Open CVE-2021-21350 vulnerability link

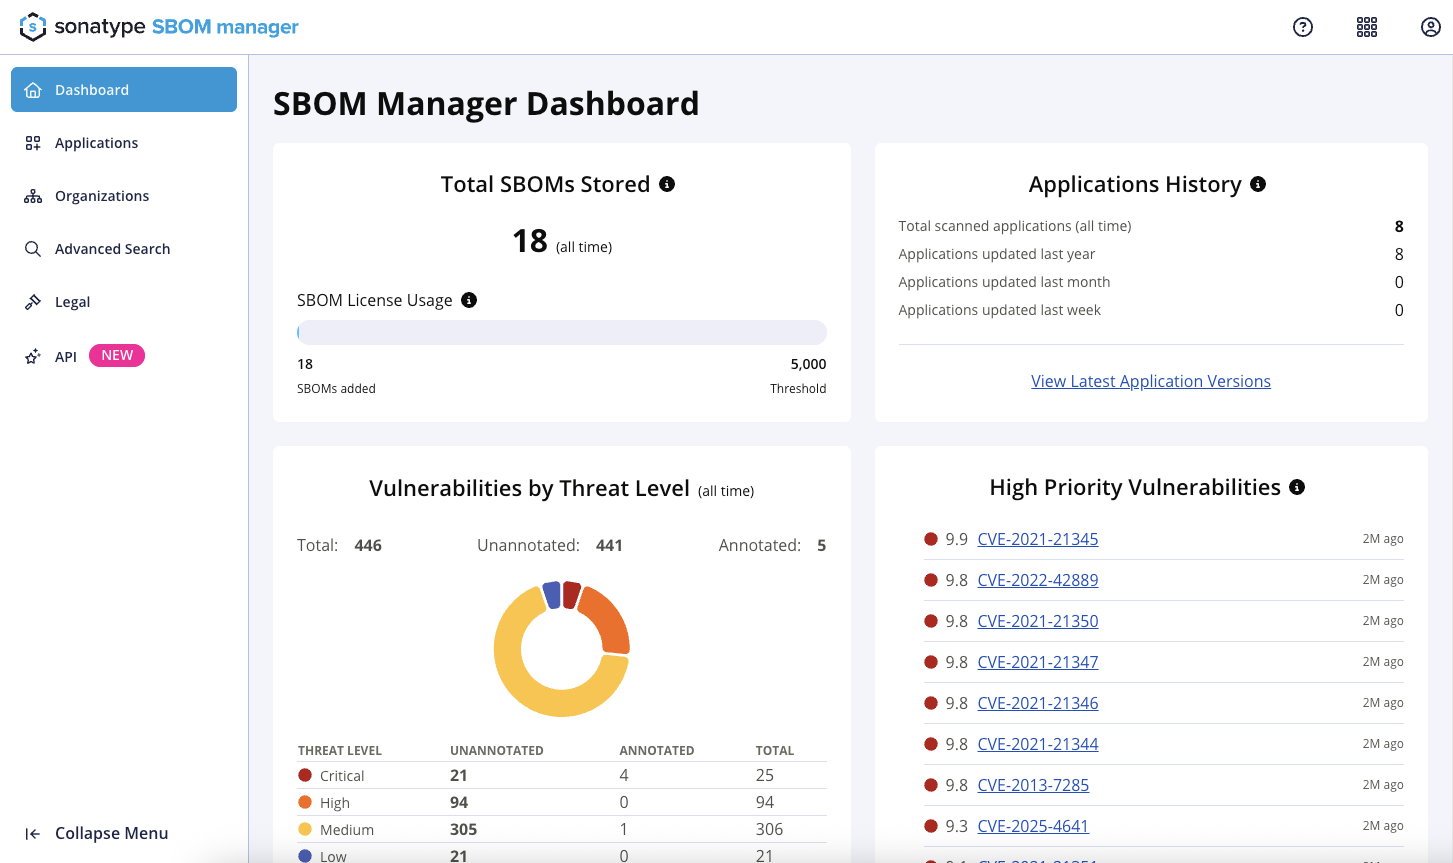coord(1038,621)
